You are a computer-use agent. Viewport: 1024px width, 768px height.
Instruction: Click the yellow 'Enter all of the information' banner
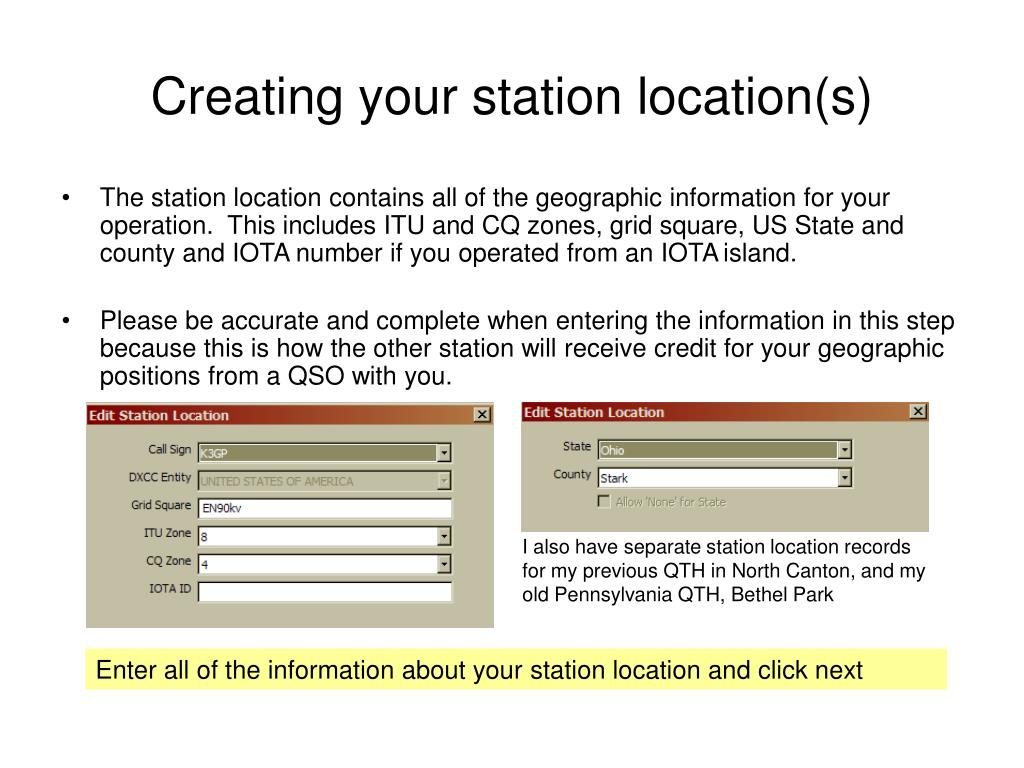click(516, 669)
